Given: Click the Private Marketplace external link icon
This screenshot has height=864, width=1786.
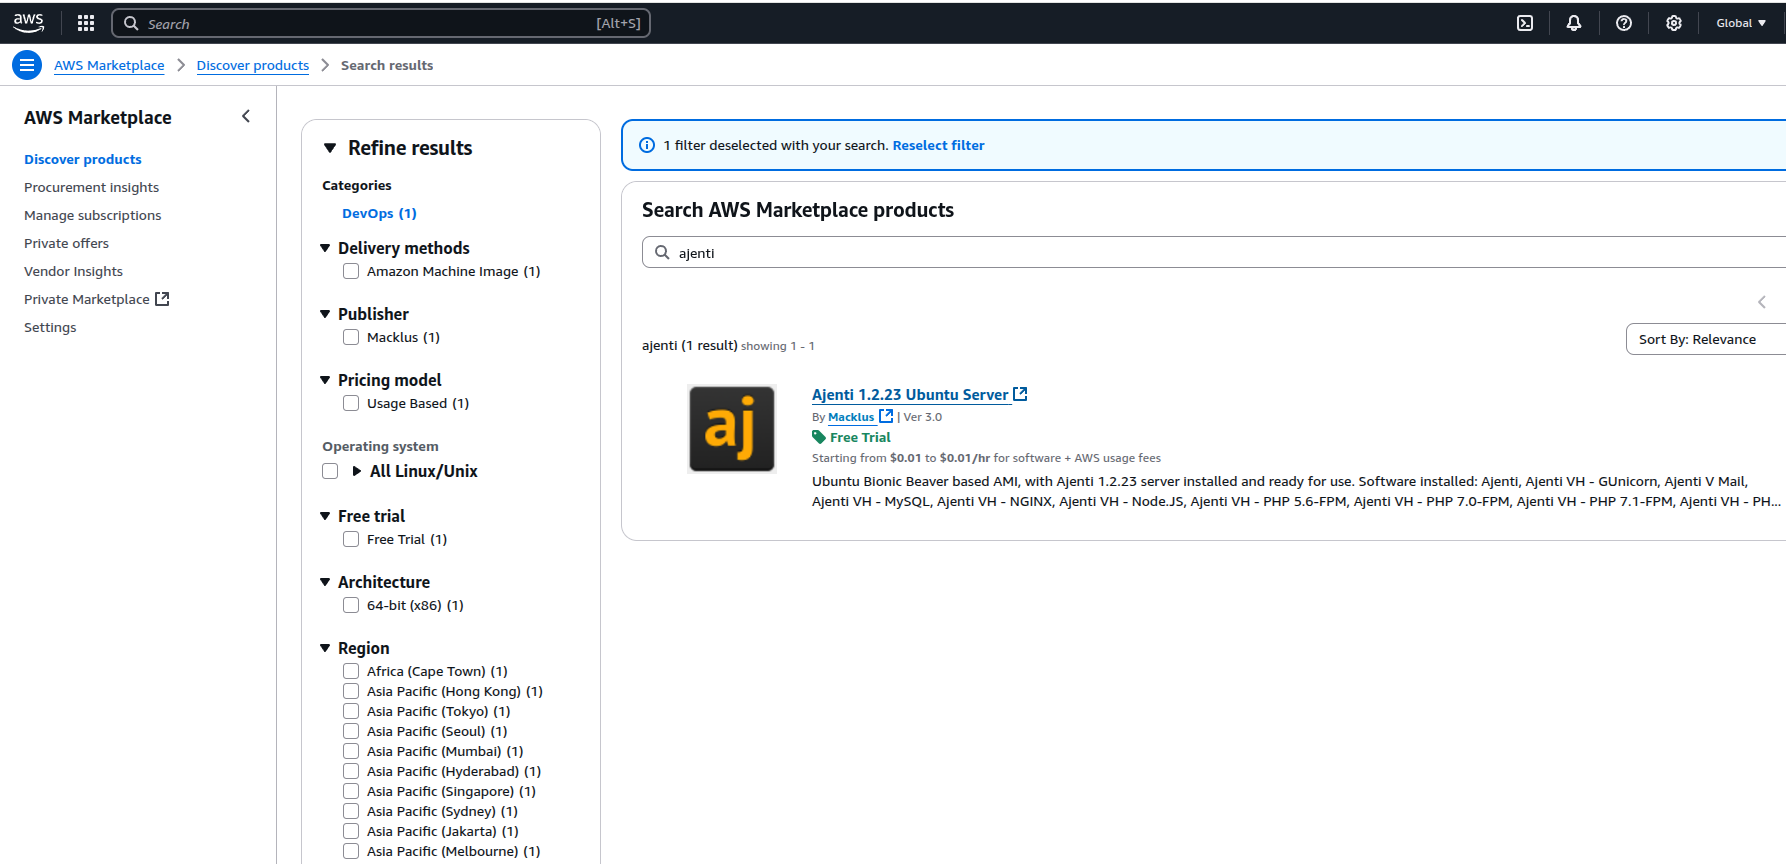Looking at the screenshot, I should click(162, 299).
